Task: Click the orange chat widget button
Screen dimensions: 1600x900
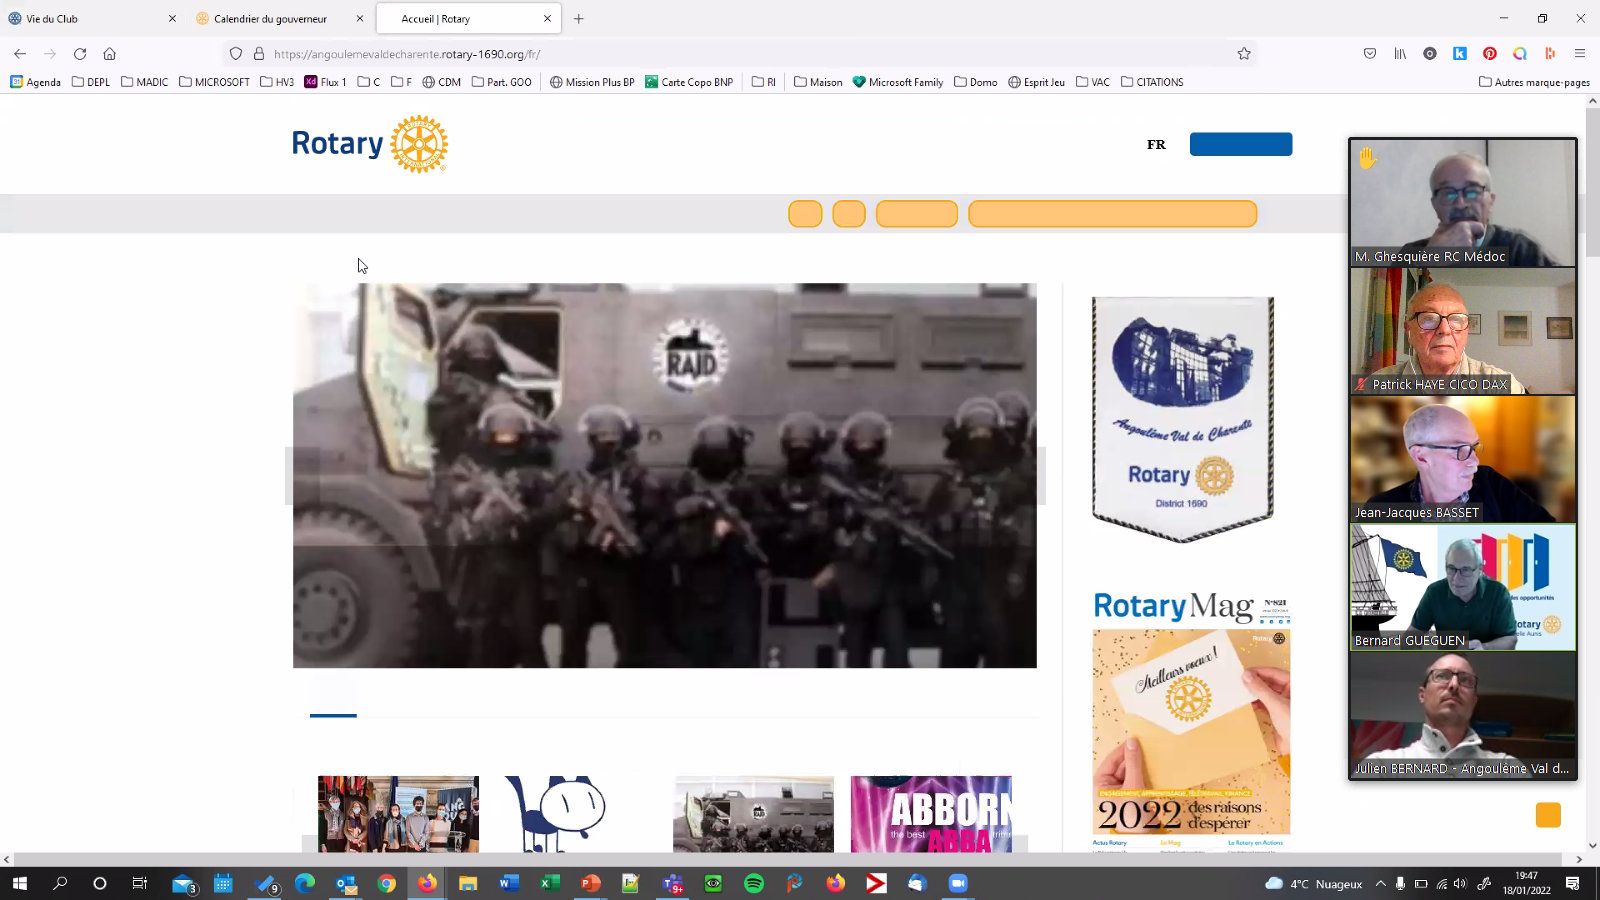Action: (1548, 815)
